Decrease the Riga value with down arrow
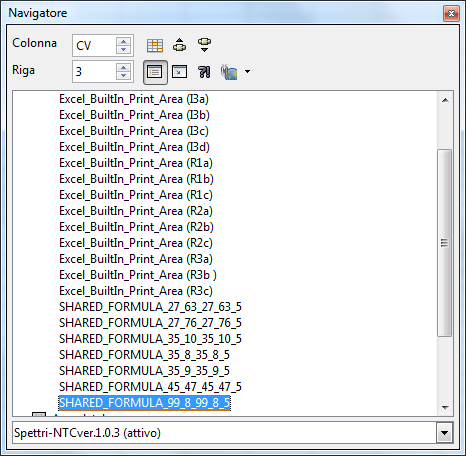 [x=124, y=76]
